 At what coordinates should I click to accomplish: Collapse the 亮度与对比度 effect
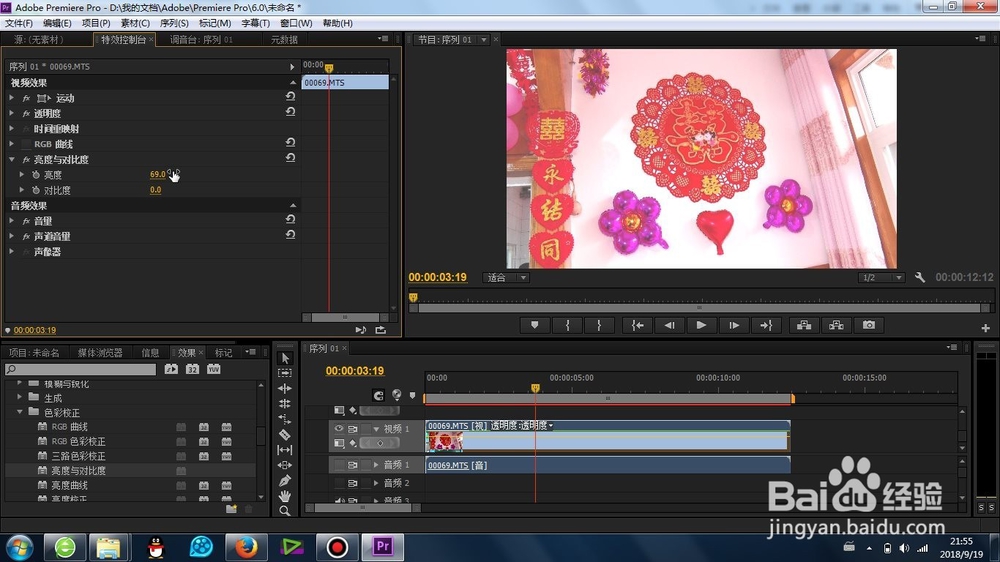(x=11, y=159)
